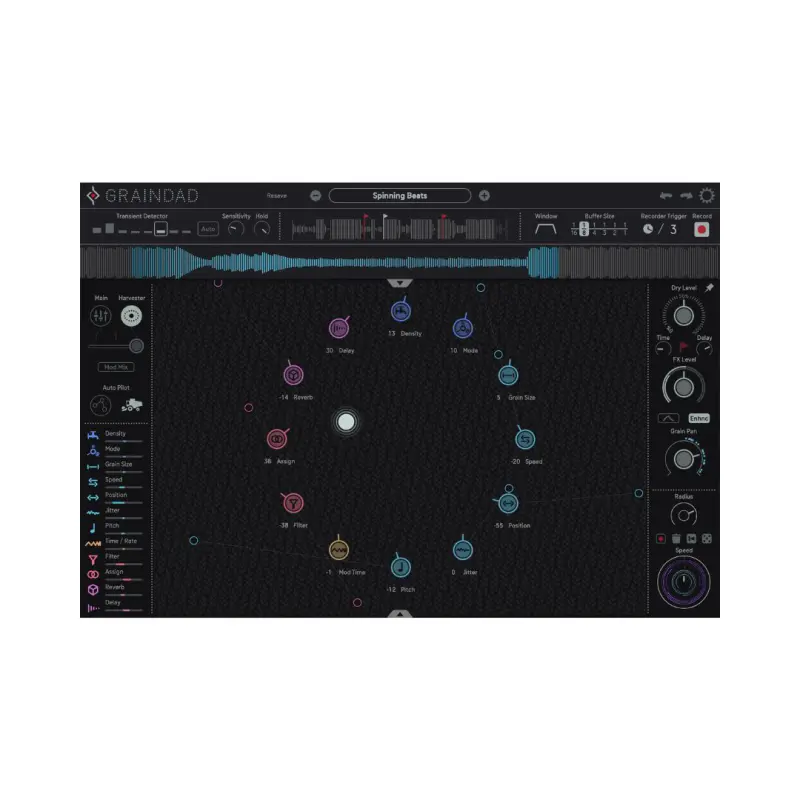This screenshot has width=800, height=800.
Task: Click the highlighted transient detector bar
Action: [161, 229]
